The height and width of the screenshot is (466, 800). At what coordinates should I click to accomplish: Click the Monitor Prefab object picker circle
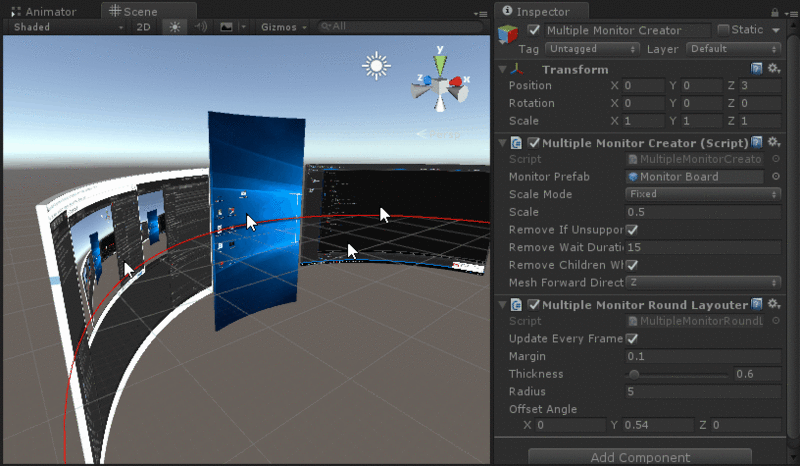[x=776, y=177]
